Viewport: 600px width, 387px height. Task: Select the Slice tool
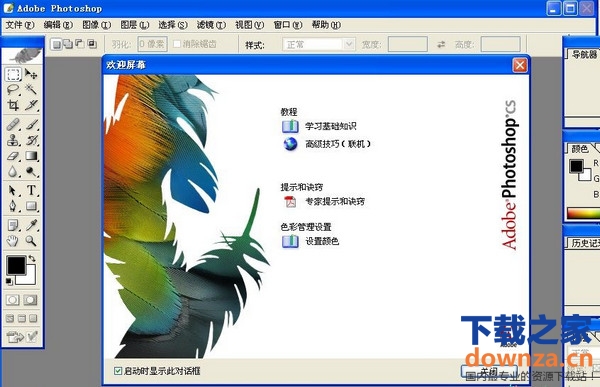pyautogui.click(x=31, y=105)
